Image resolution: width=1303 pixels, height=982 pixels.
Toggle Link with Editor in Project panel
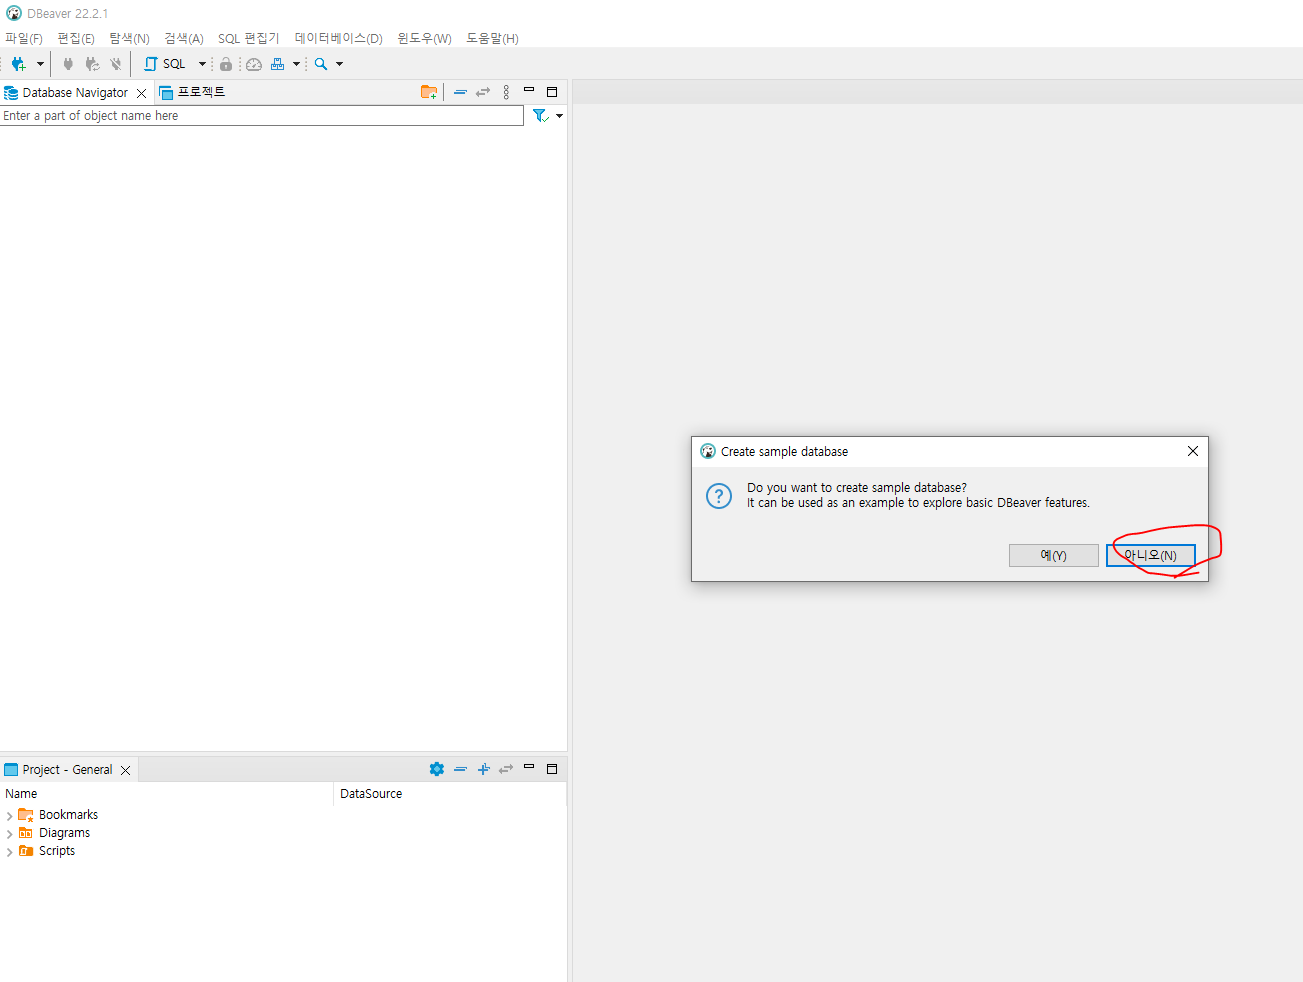[506, 769]
